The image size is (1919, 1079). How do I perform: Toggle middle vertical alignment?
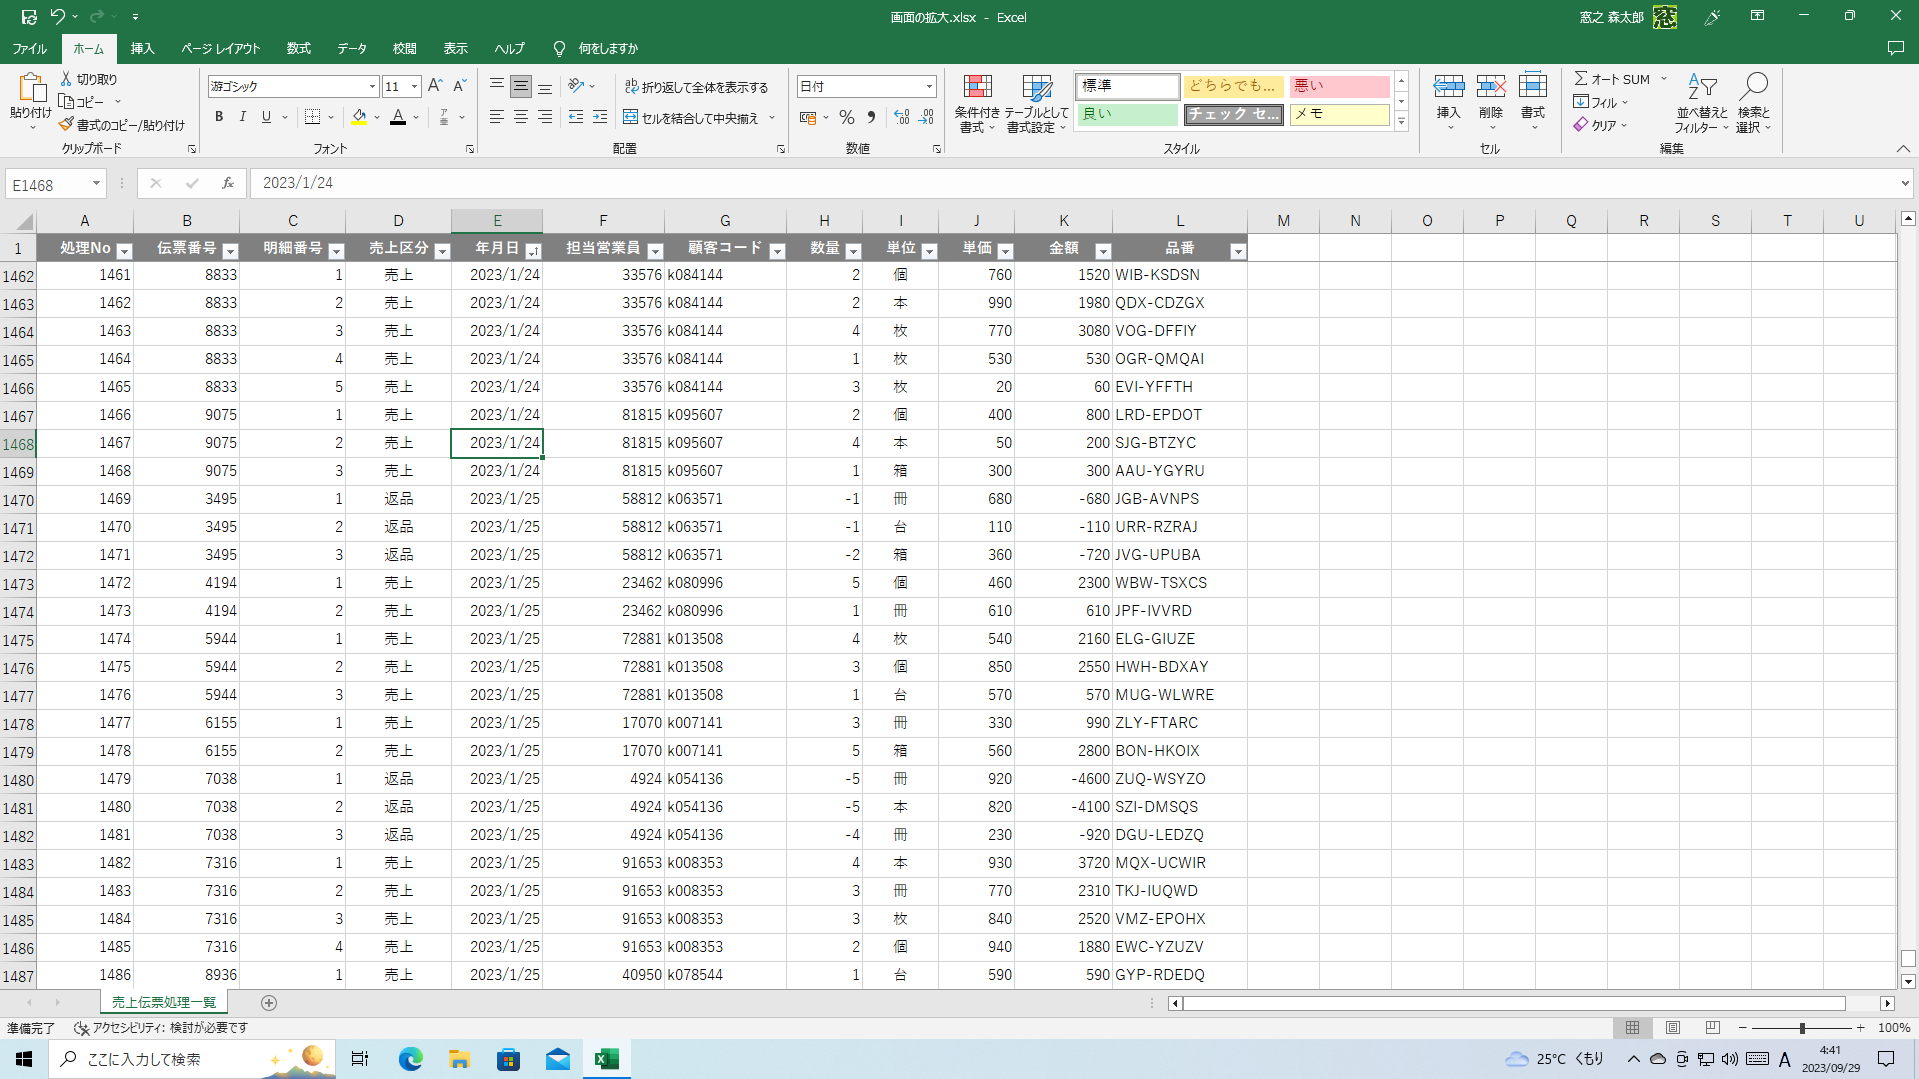[521, 86]
